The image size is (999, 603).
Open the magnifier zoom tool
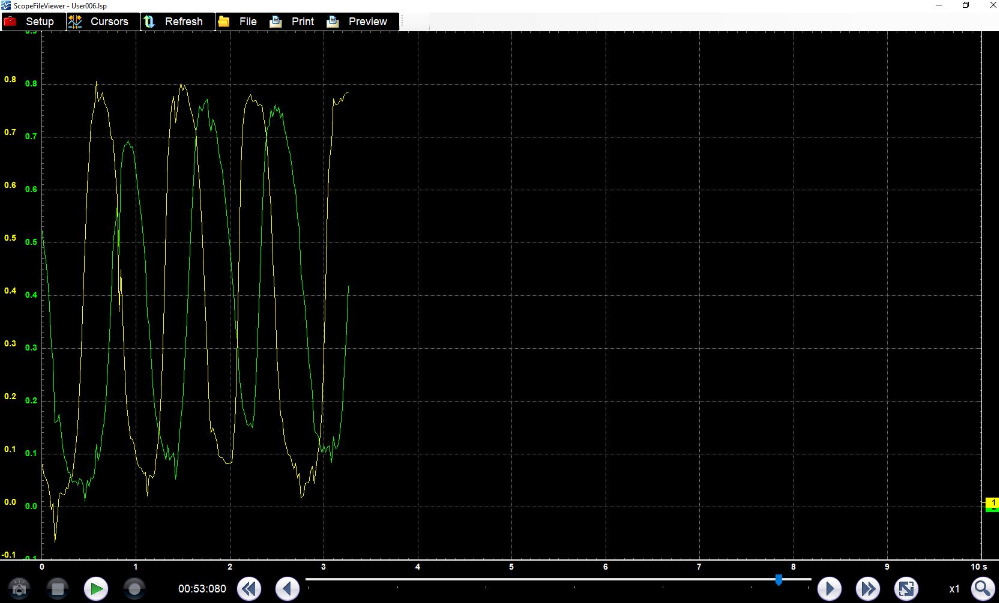click(982, 589)
